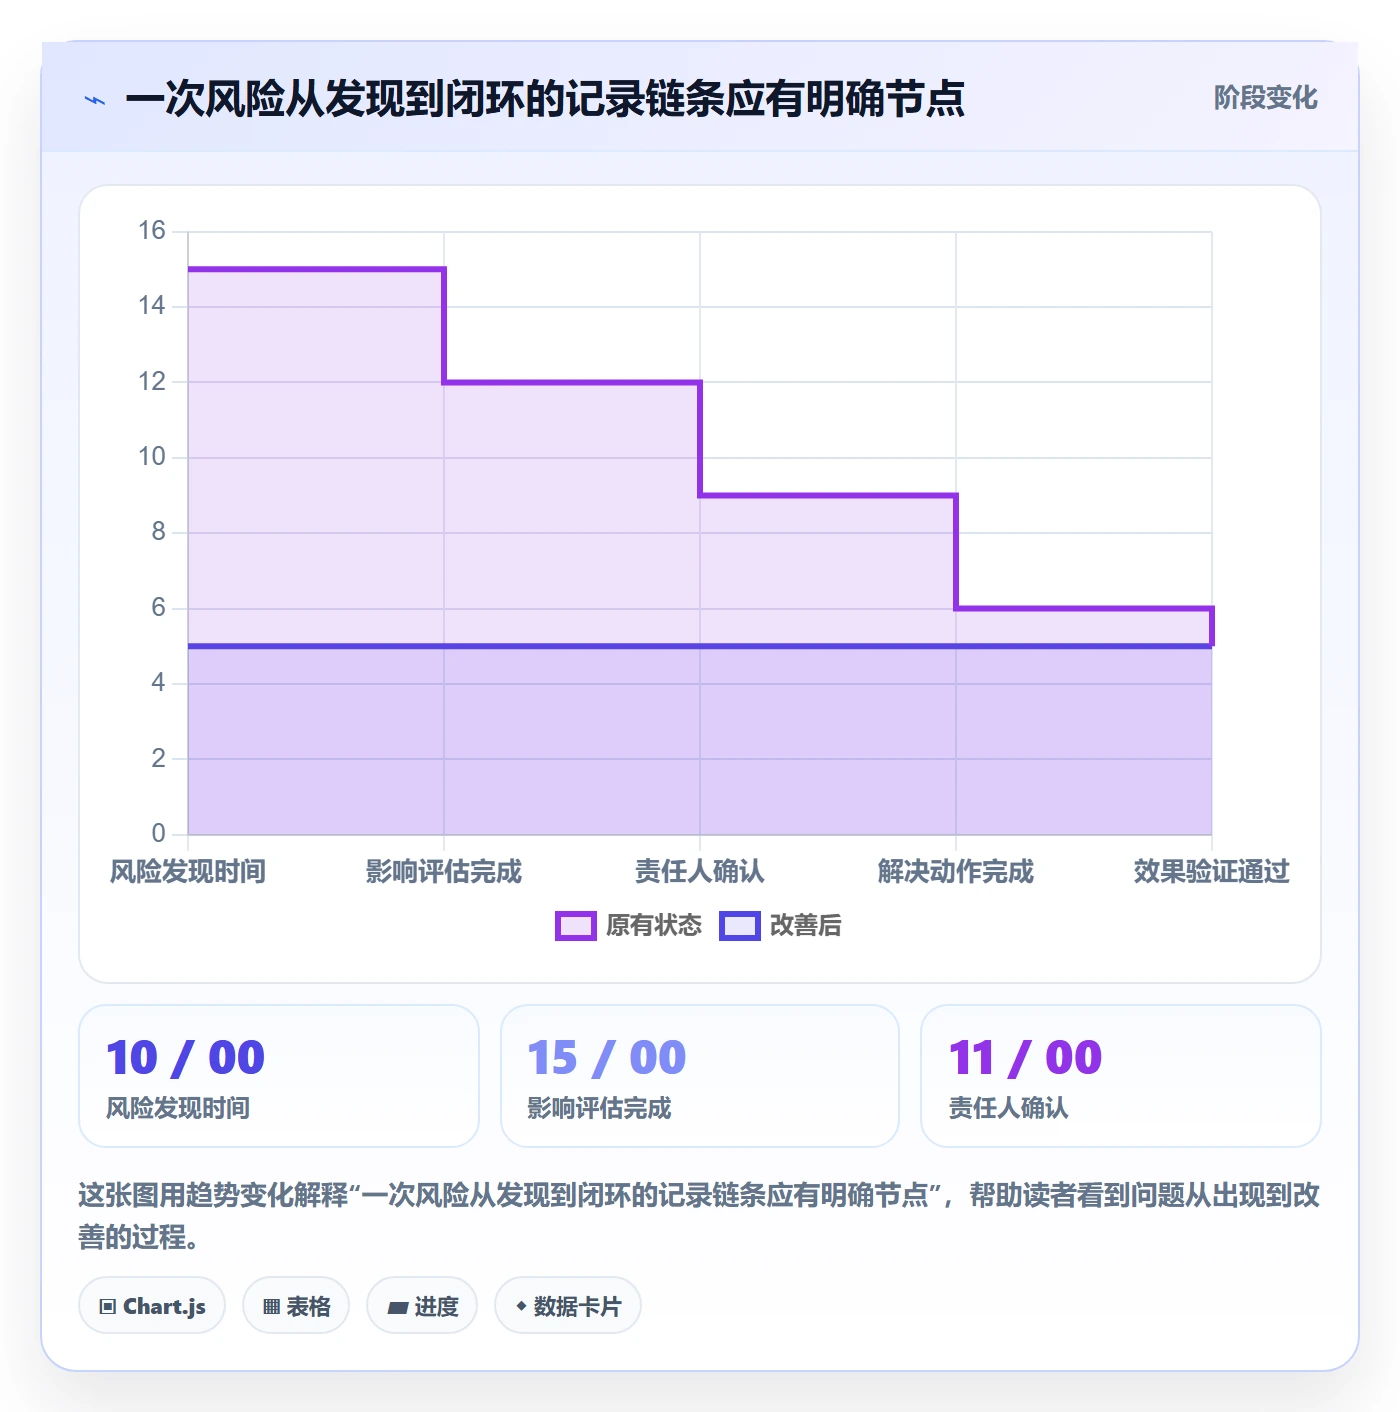Viewport: 1400px width, 1412px height.
Task: Click the y-axis value 10
Action: coord(152,457)
